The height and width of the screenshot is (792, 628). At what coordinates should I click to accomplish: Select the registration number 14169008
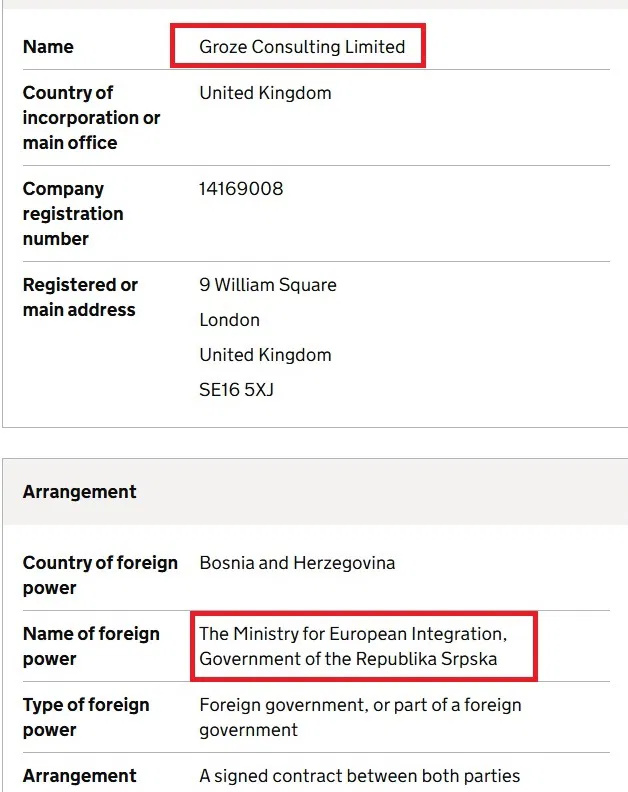[241, 189]
